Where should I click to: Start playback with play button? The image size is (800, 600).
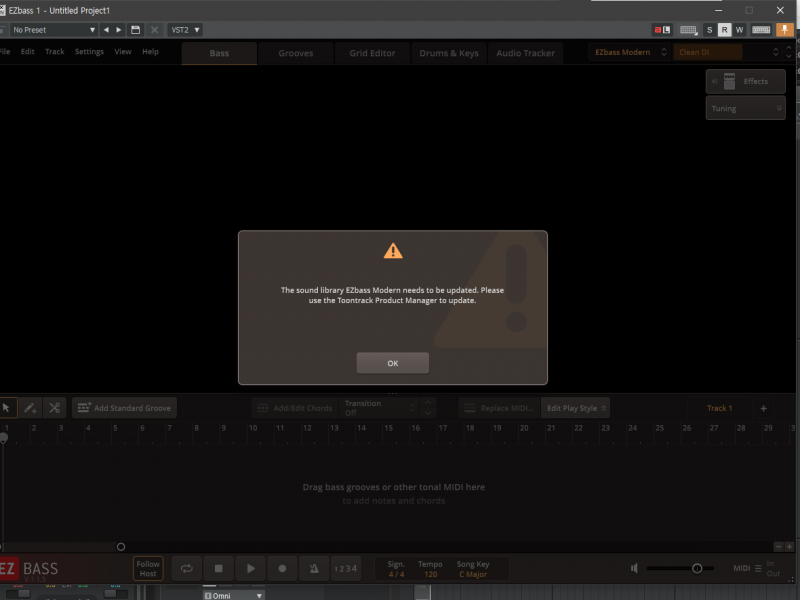(x=251, y=568)
